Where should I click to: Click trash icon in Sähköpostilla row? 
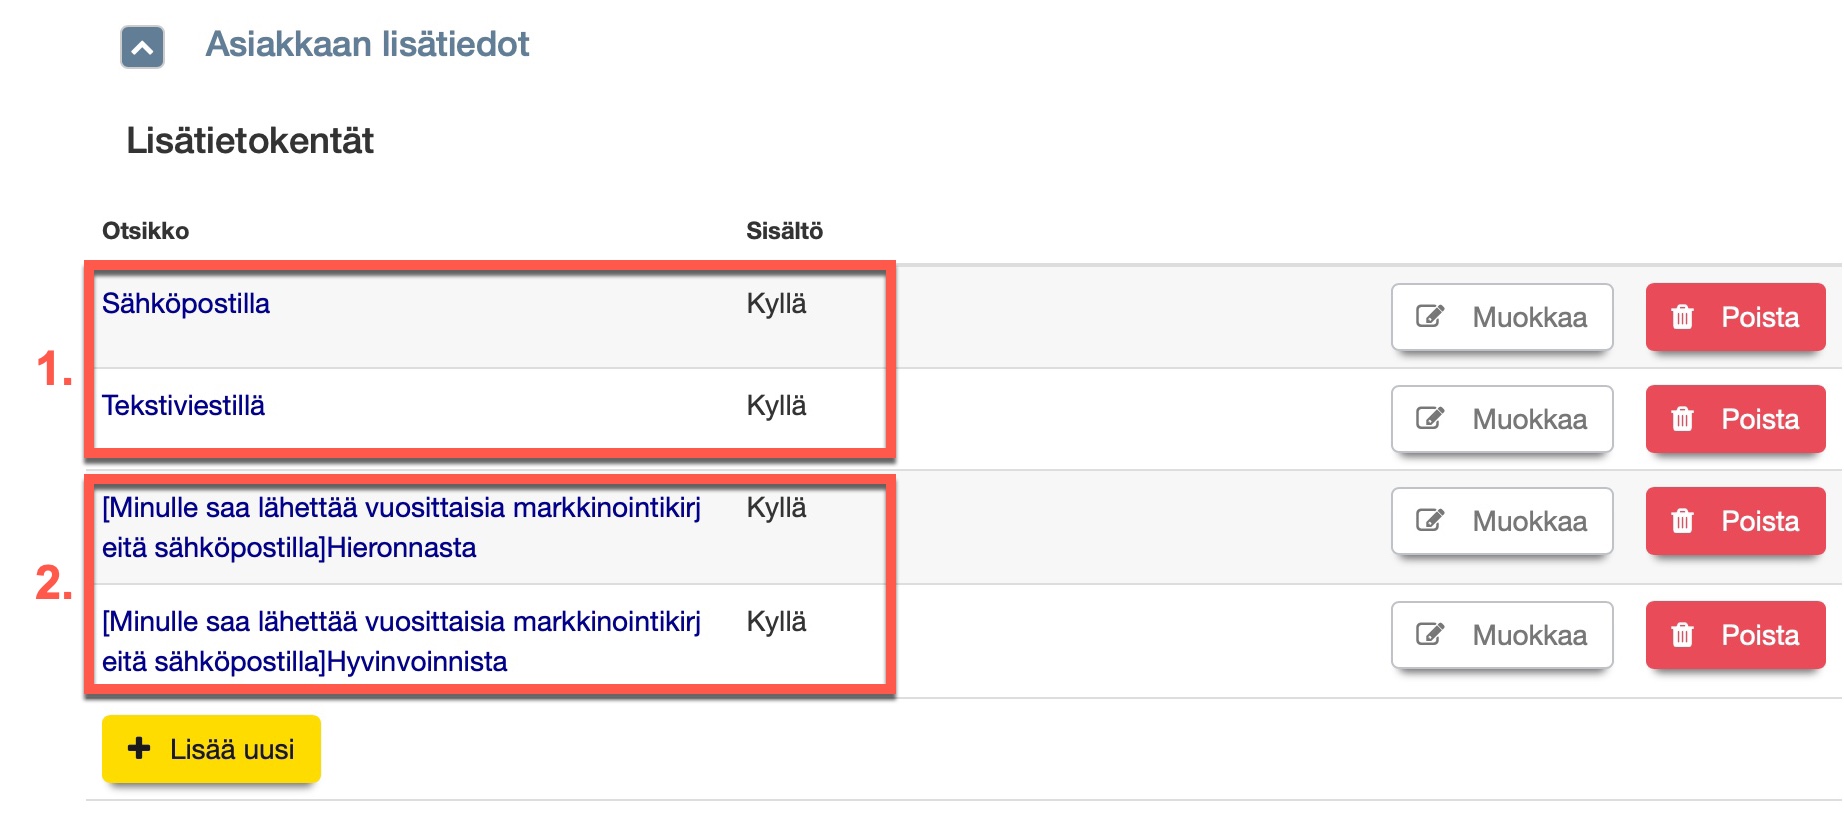pyautogui.click(x=1683, y=317)
